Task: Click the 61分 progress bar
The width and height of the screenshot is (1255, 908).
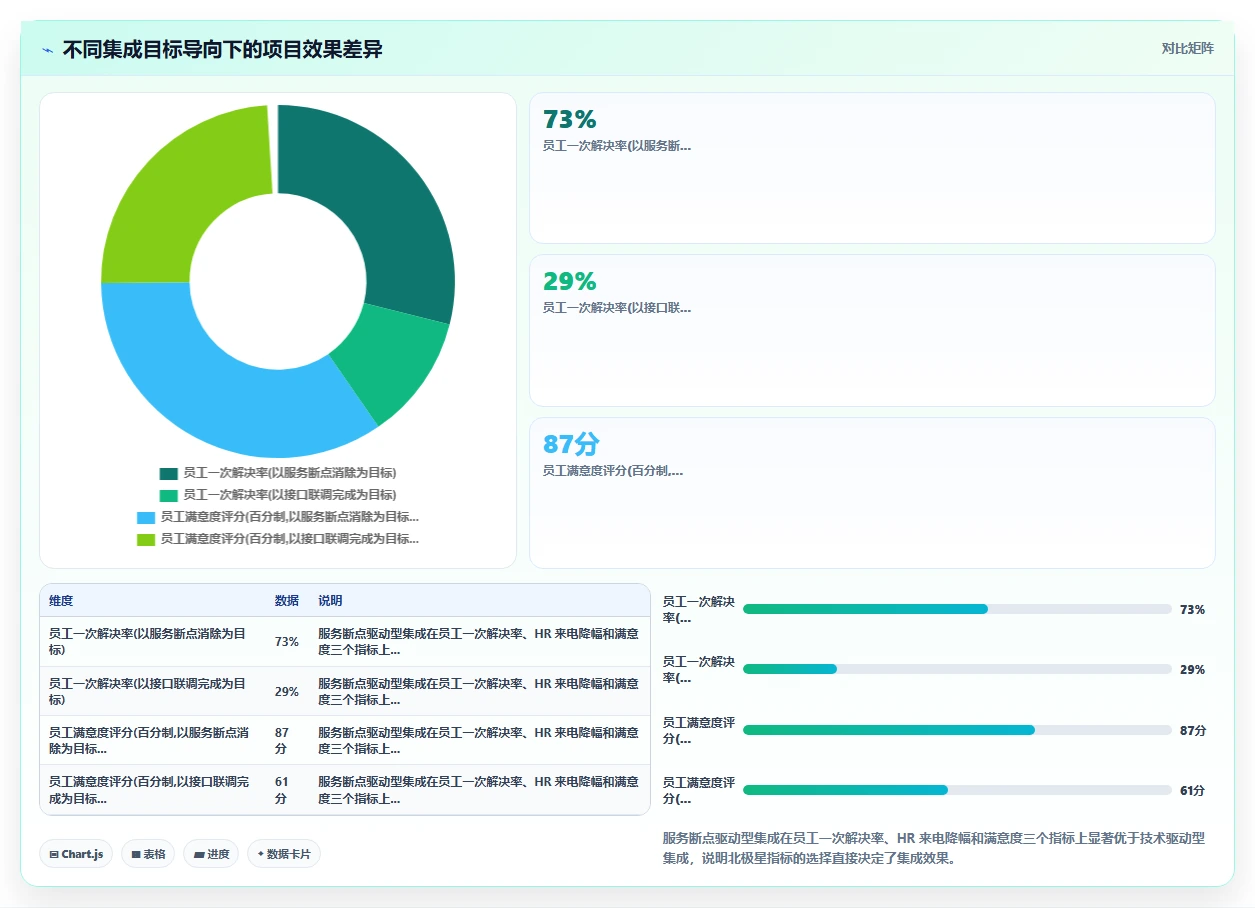Action: (957, 790)
